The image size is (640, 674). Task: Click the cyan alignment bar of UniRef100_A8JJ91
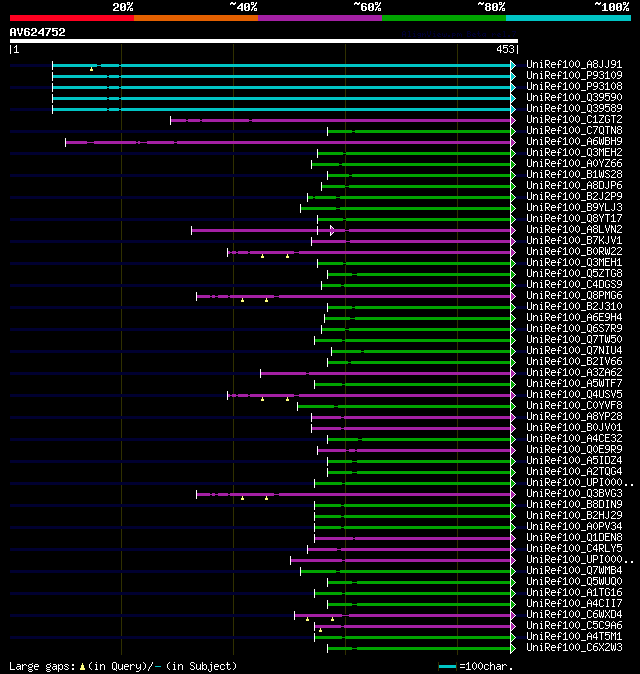click(282, 65)
